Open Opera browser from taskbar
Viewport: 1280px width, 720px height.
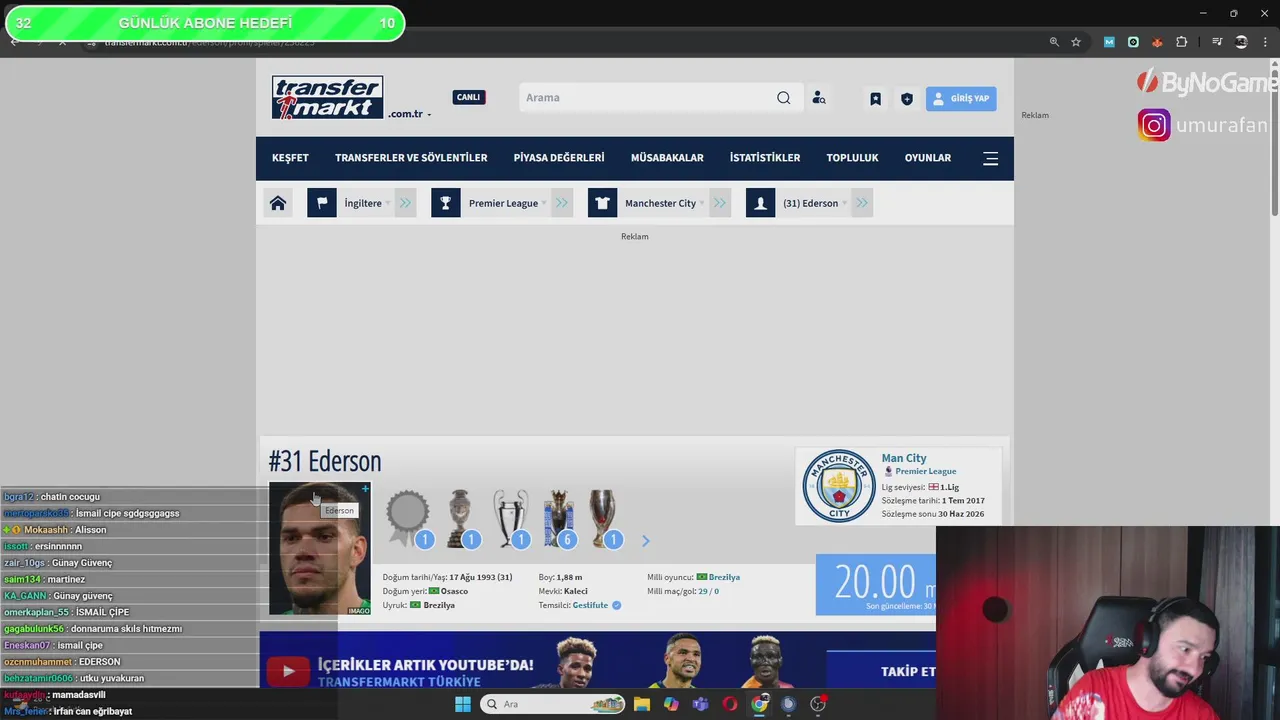pyautogui.click(x=730, y=704)
